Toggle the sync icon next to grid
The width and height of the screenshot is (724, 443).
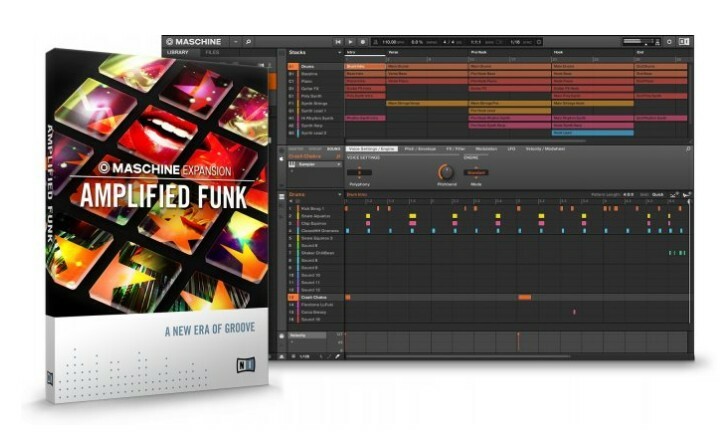pyautogui.click(x=538, y=42)
